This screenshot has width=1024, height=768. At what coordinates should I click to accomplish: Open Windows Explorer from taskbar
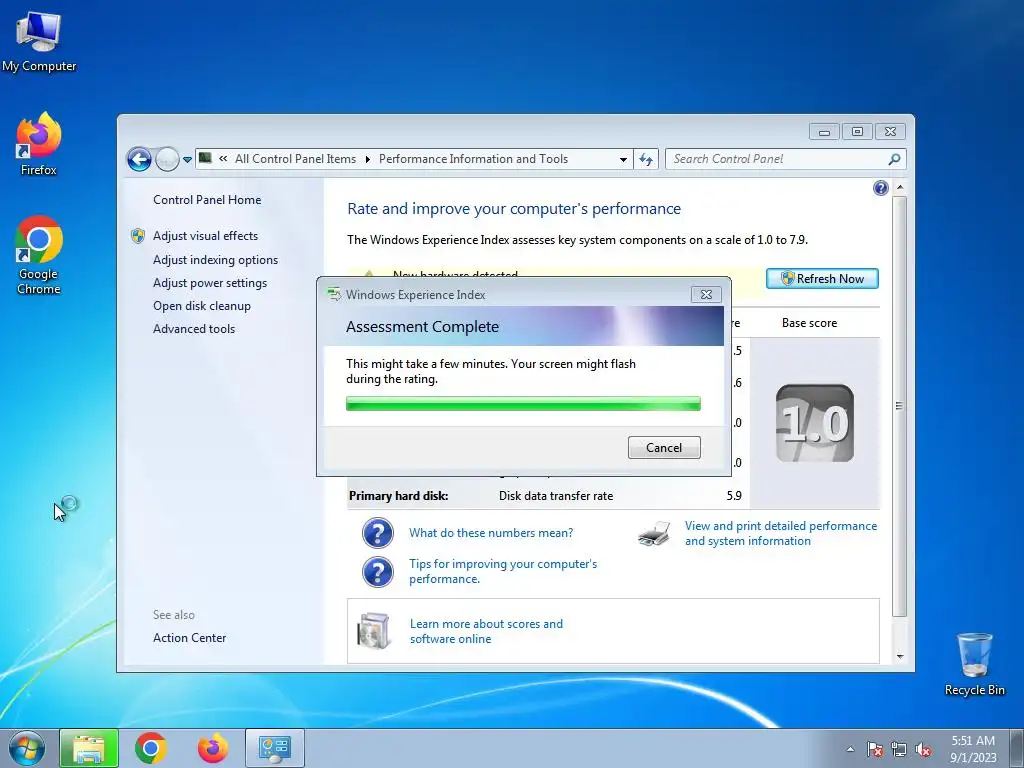tap(89, 748)
